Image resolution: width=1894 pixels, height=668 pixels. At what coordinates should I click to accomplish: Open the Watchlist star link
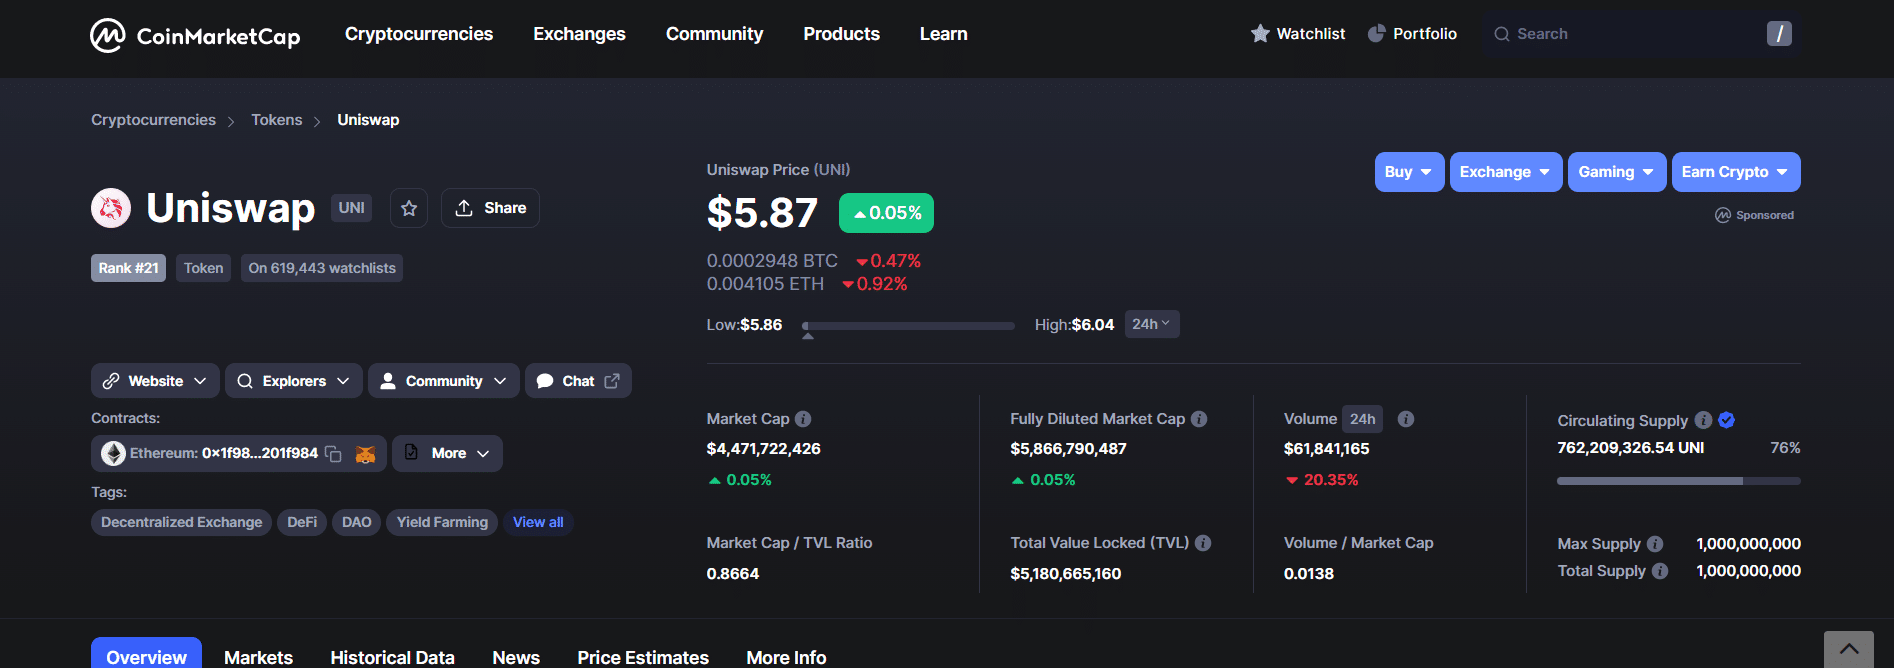point(1298,34)
